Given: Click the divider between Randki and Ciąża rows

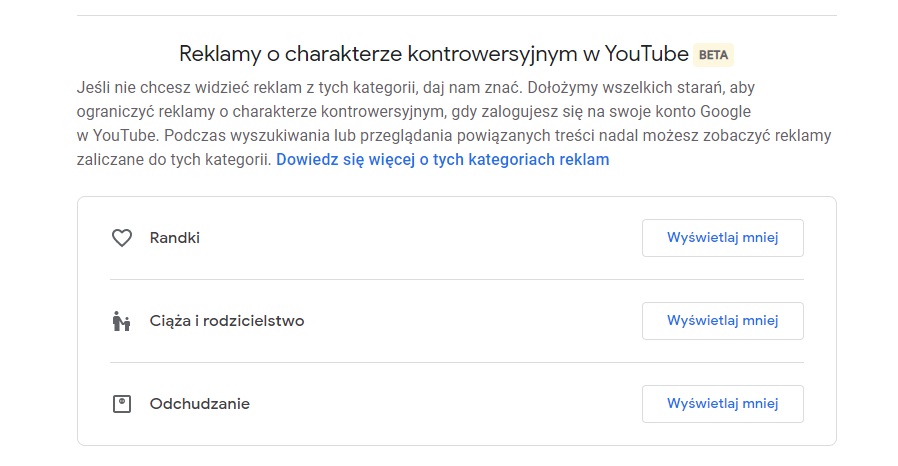Looking at the screenshot, I should (456, 279).
